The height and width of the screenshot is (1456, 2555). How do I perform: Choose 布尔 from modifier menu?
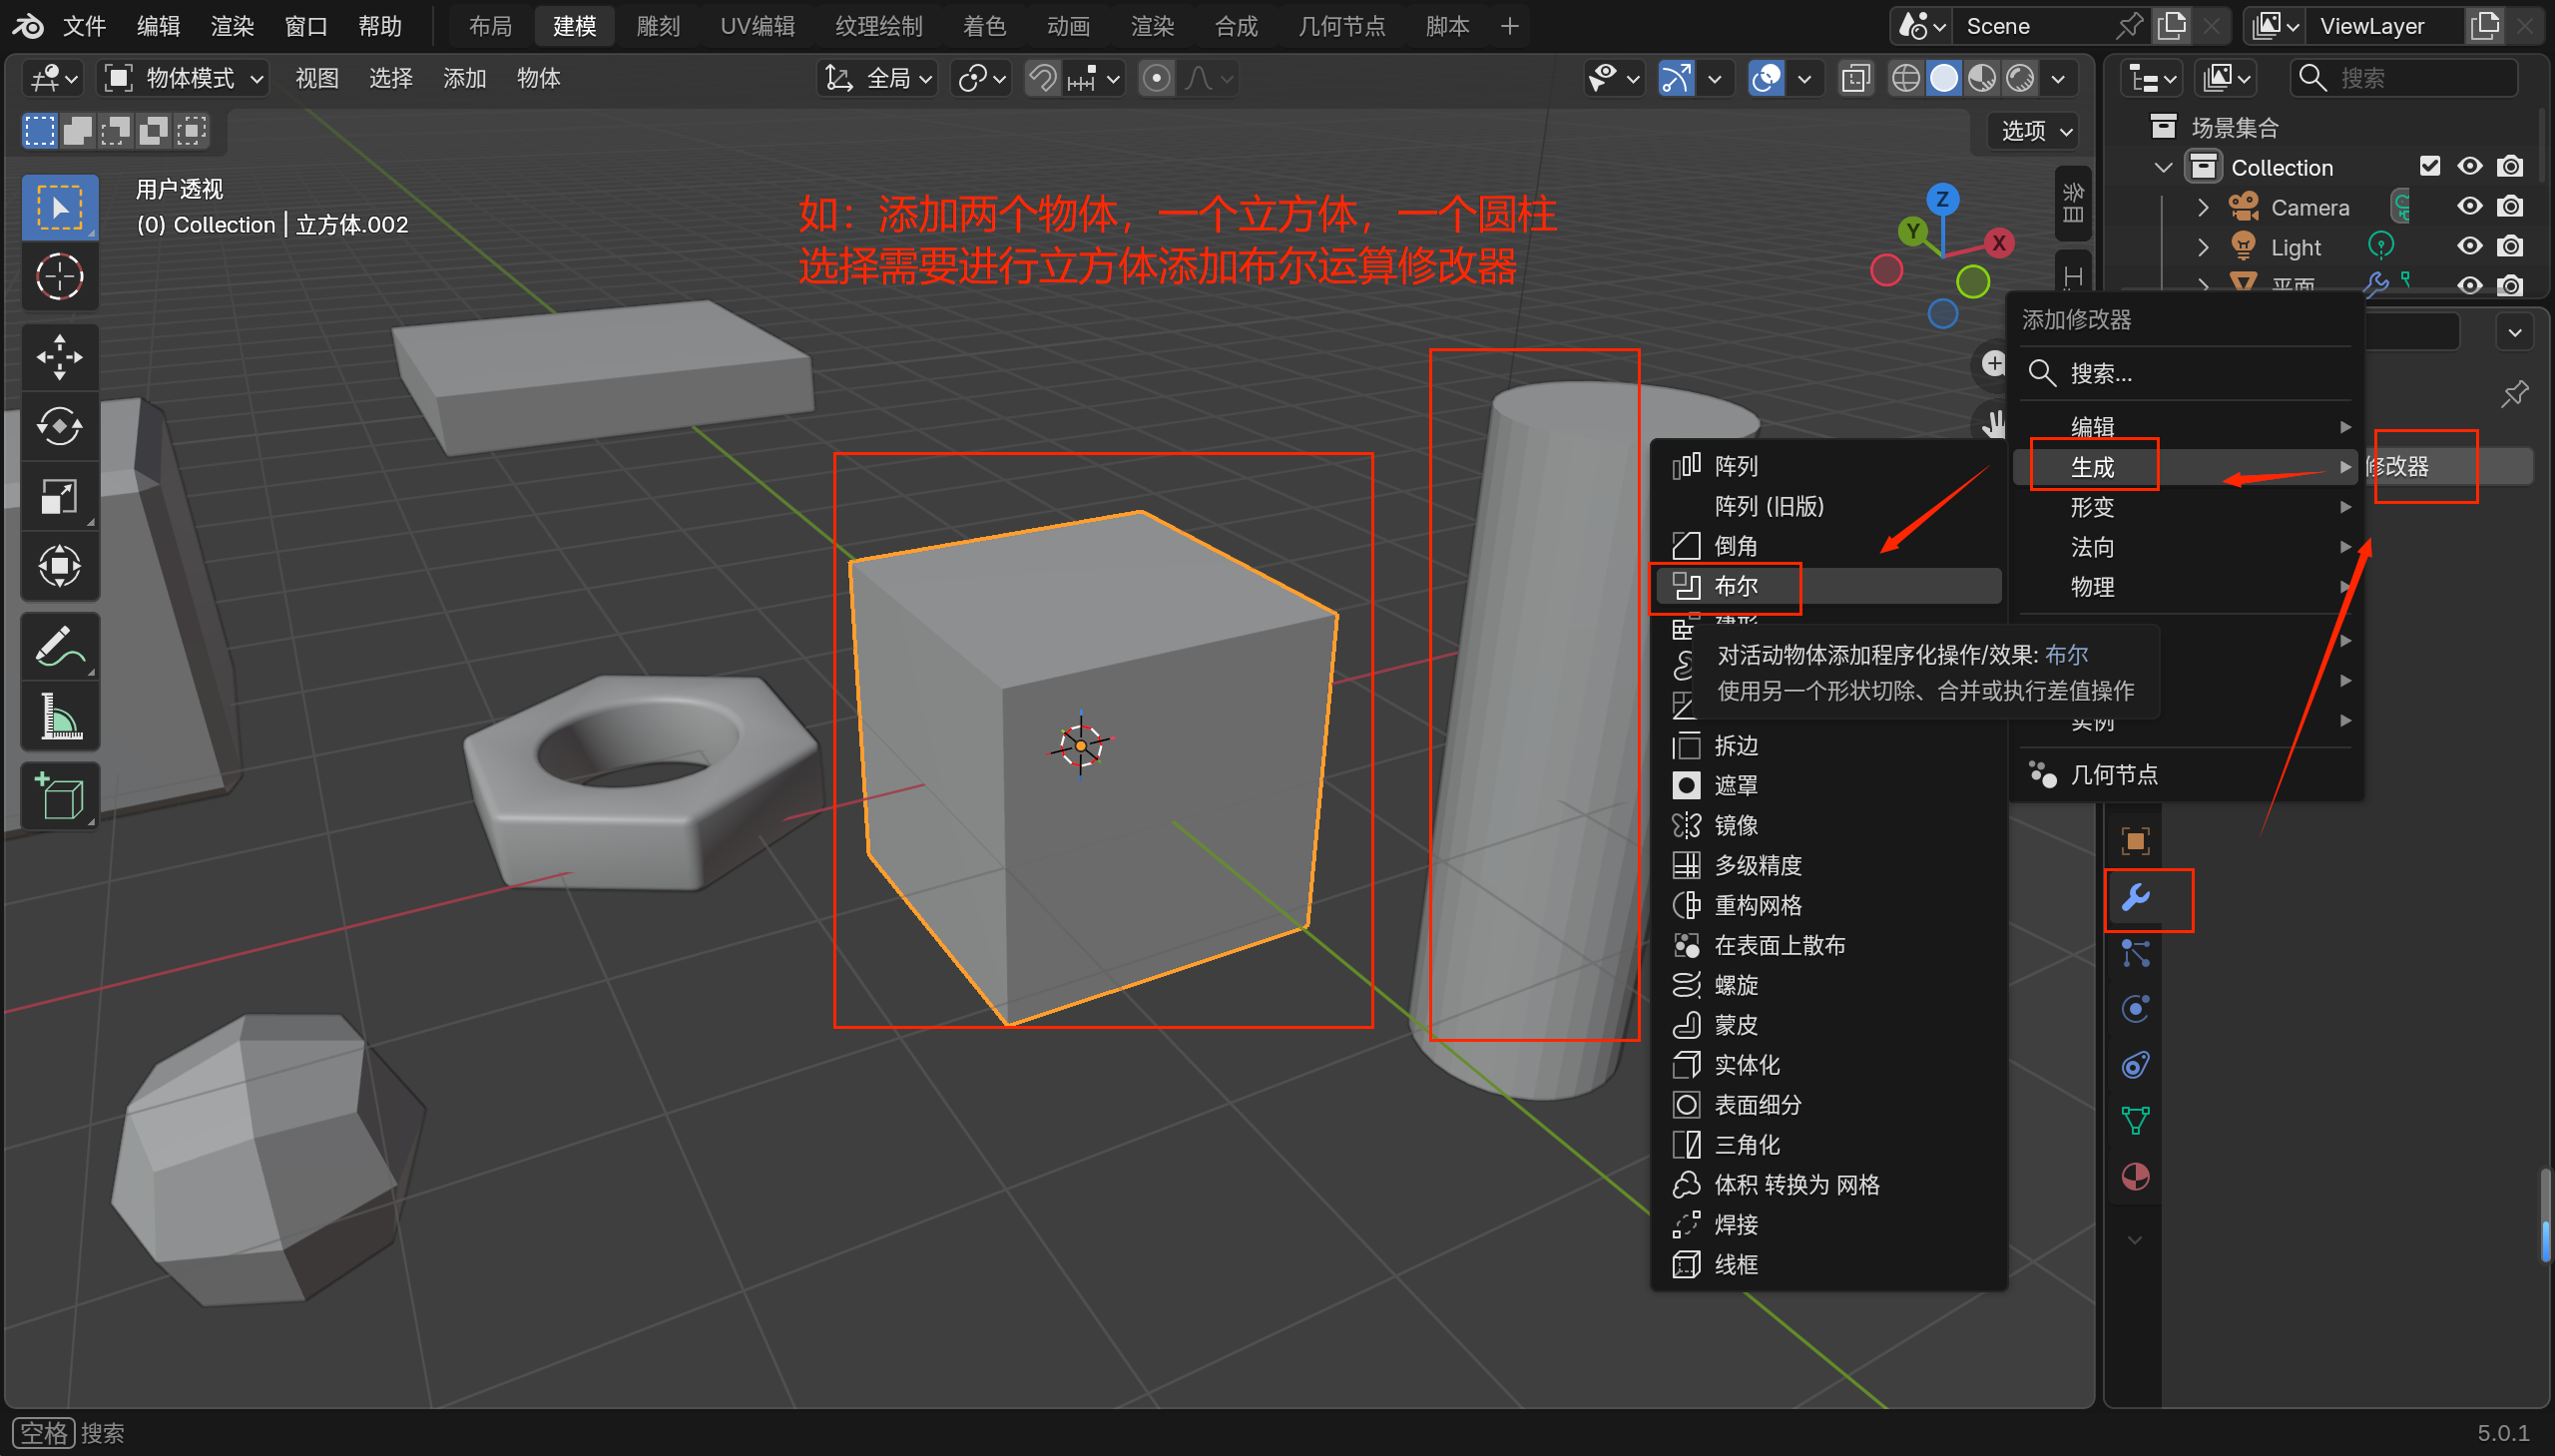click(x=1736, y=586)
